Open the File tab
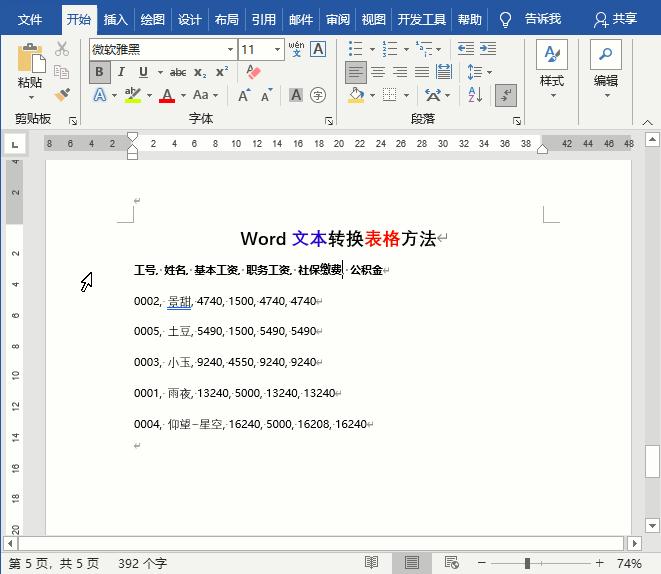The image size is (661, 574). pos(30,19)
